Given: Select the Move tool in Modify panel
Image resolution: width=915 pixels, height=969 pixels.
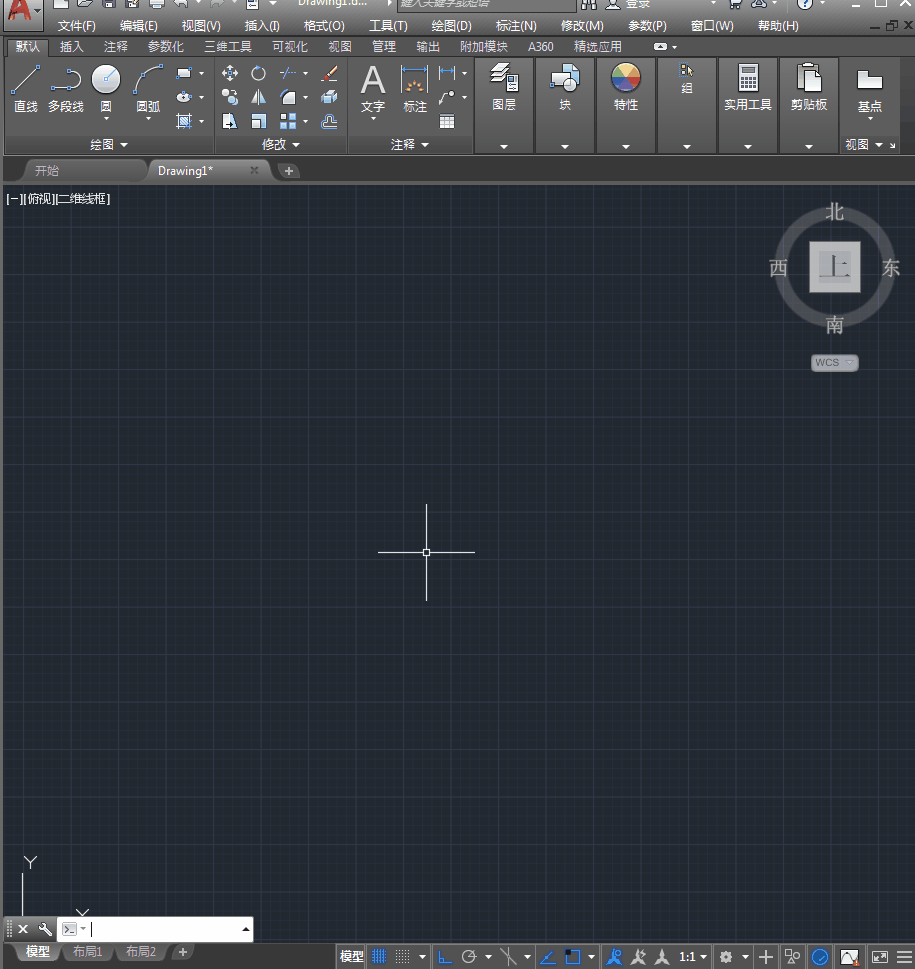Looking at the screenshot, I should click(230, 73).
